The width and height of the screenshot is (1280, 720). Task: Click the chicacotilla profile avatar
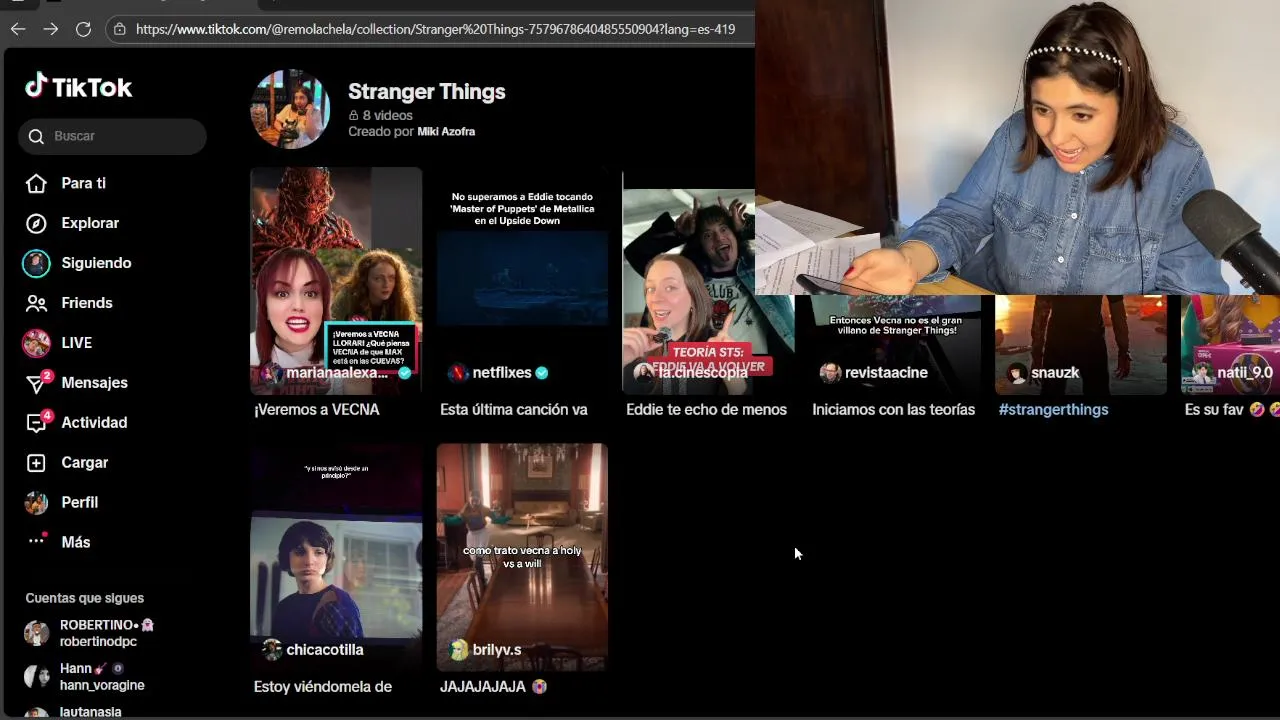[x=271, y=650]
